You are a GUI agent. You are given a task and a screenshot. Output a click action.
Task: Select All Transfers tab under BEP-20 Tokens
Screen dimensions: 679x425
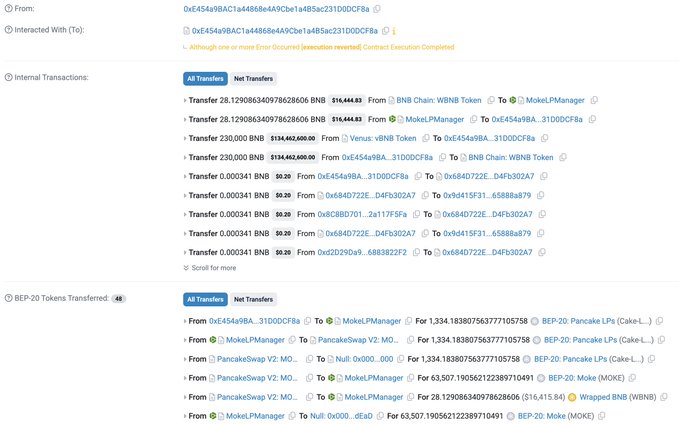tap(205, 299)
